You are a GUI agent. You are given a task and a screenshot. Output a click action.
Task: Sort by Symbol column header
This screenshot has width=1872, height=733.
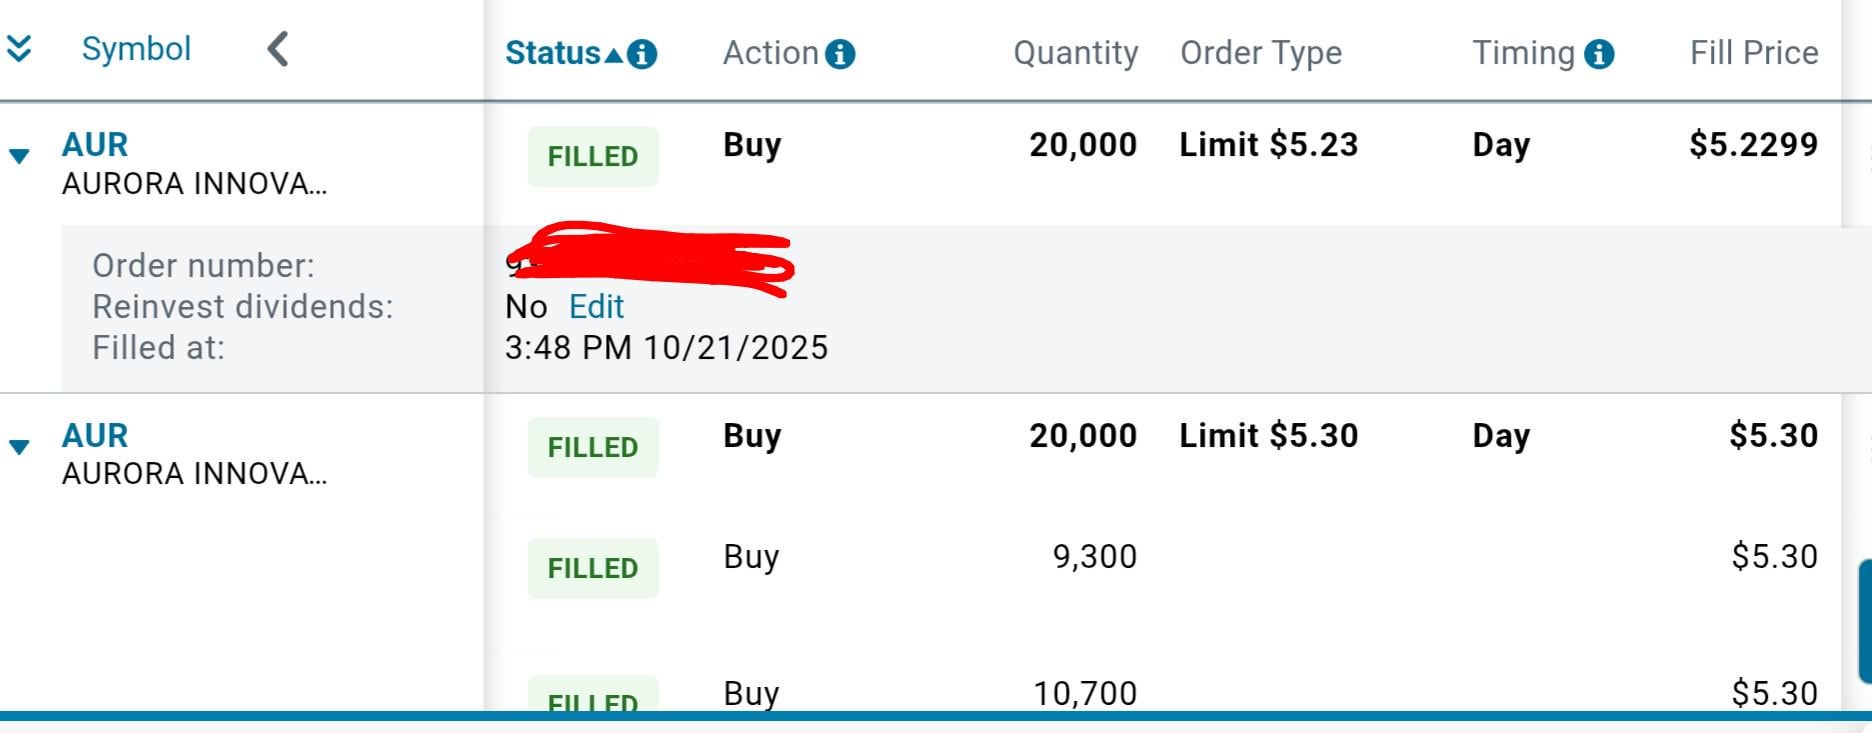click(x=136, y=49)
